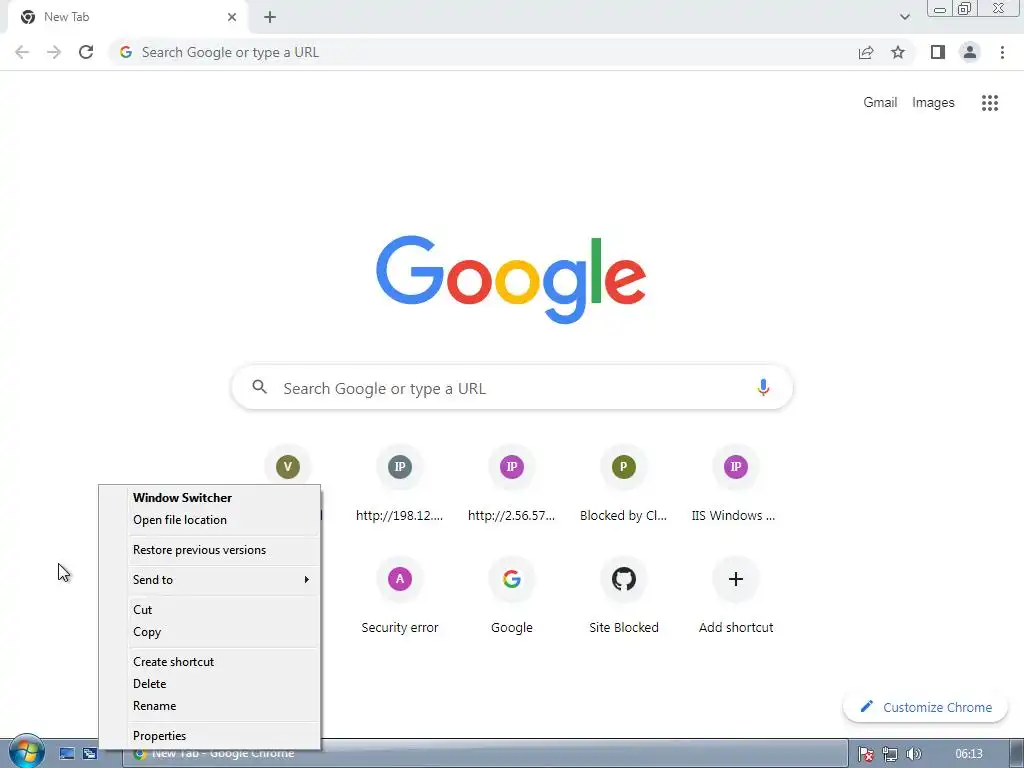Start voice search with the microphone
Viewport: 1024px width, 768px height.
click(x=763, y=388)
